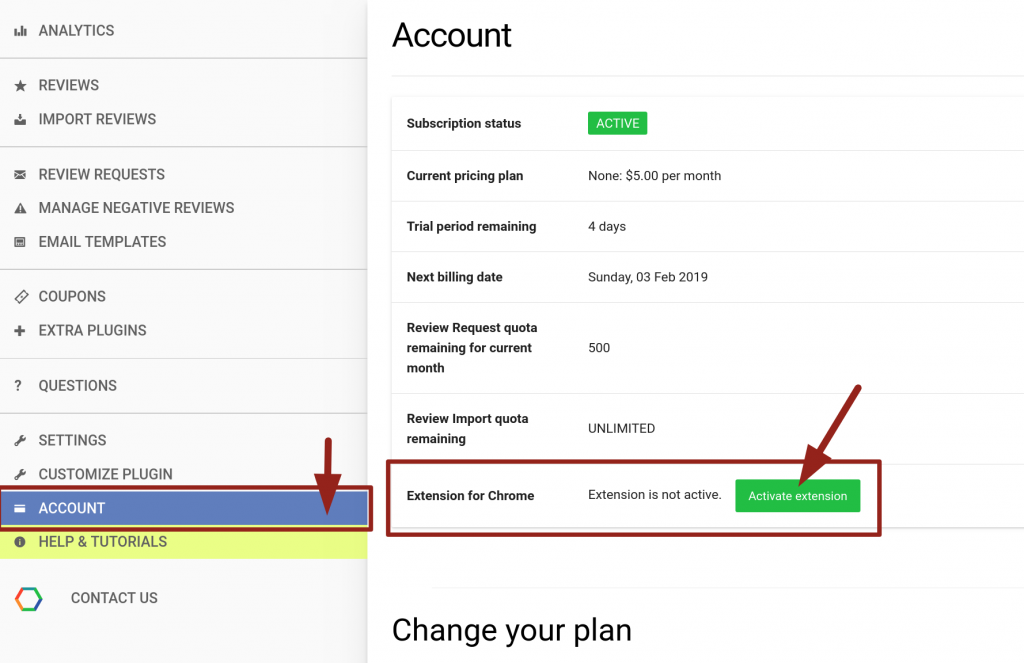The width and height of the screenshot is (1024, 663).
Task: Click the Import Reviews download icon
Action: [x=20, y=120]
